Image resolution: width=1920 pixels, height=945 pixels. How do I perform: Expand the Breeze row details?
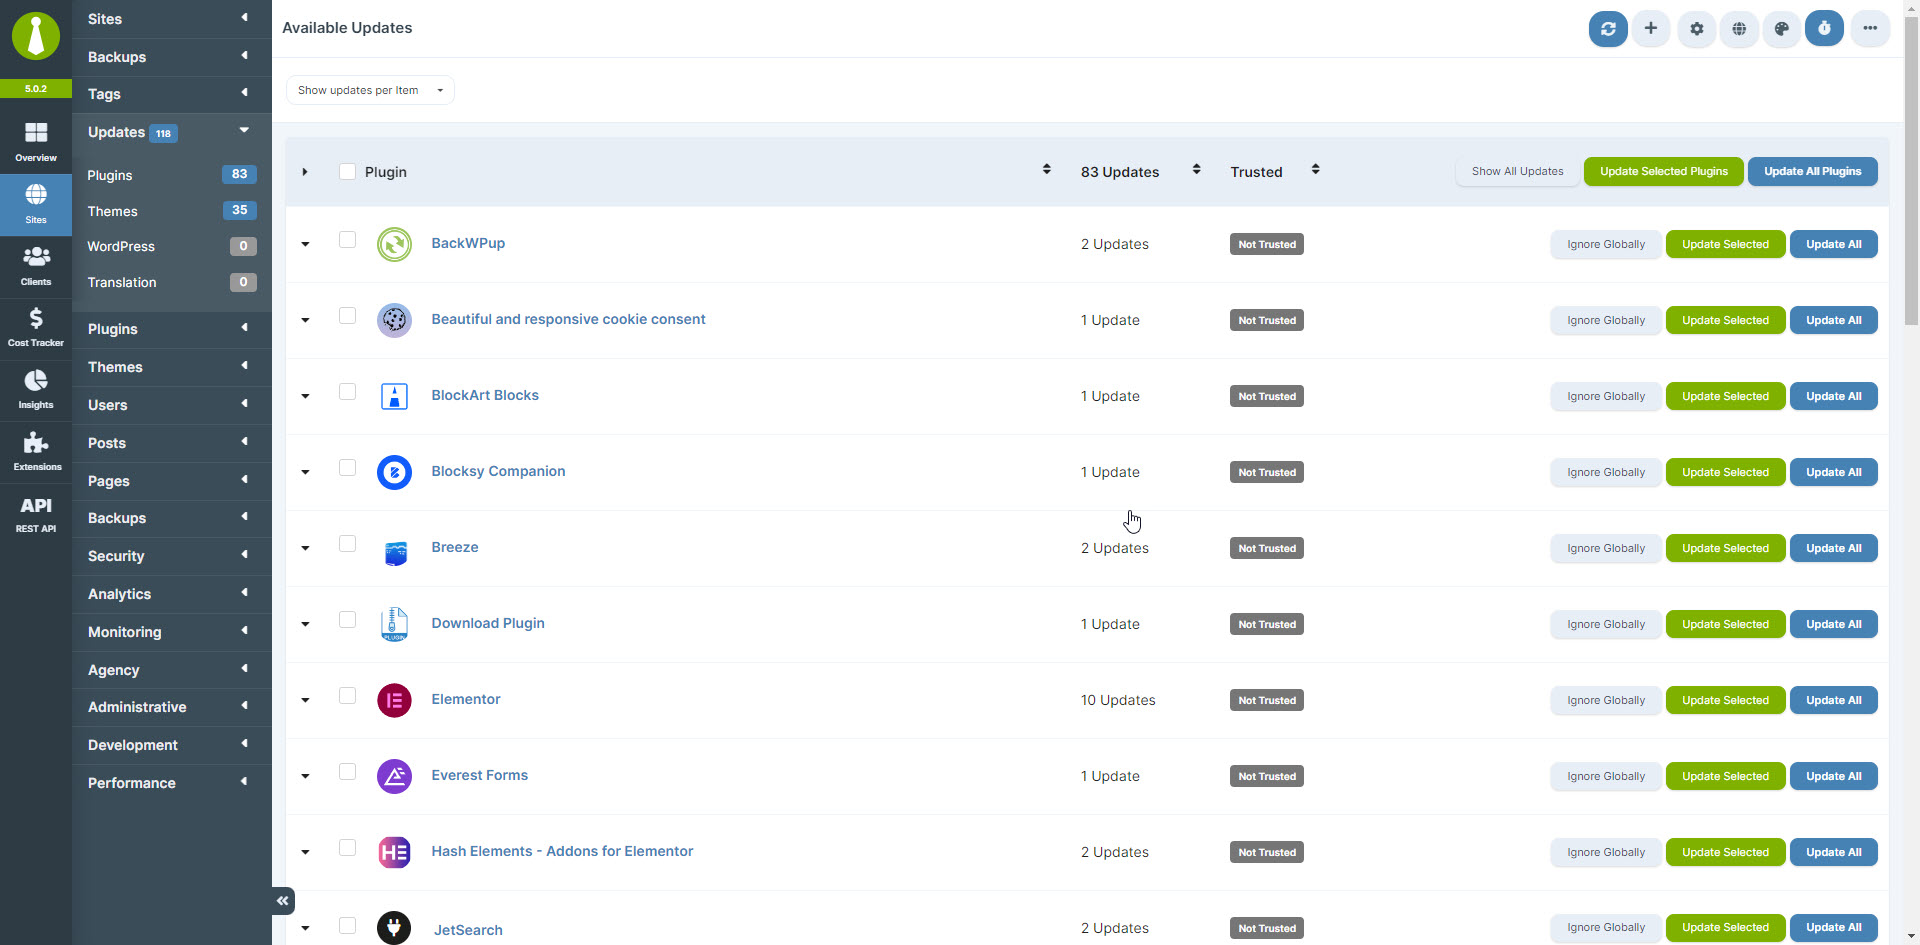pyautogui.click(x=305, y=548)
